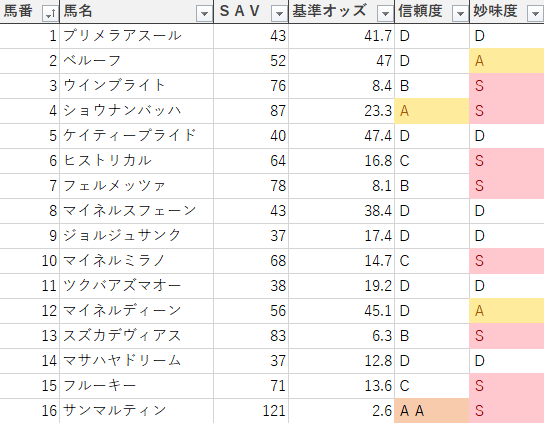Select the SAV cell showing 87
Viewport: 544px width, 423px height.
pyautogui.click(x=251, y=111)
